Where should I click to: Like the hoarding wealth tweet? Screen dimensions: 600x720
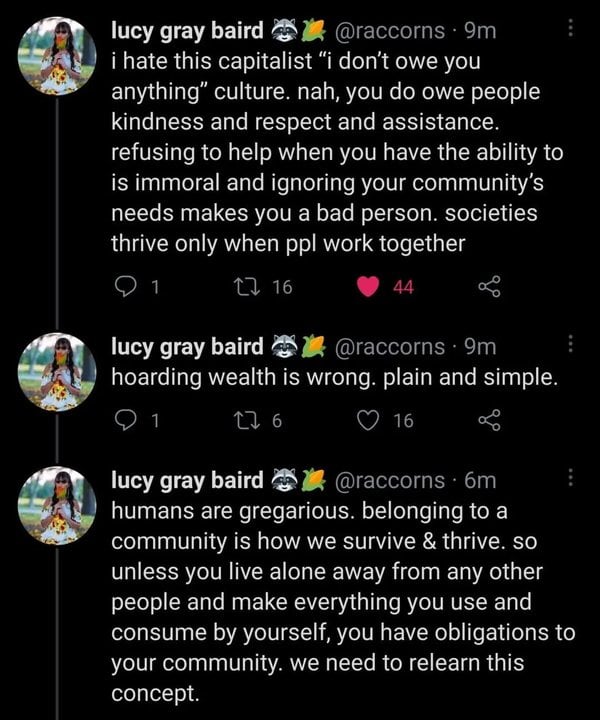(369, 421)
